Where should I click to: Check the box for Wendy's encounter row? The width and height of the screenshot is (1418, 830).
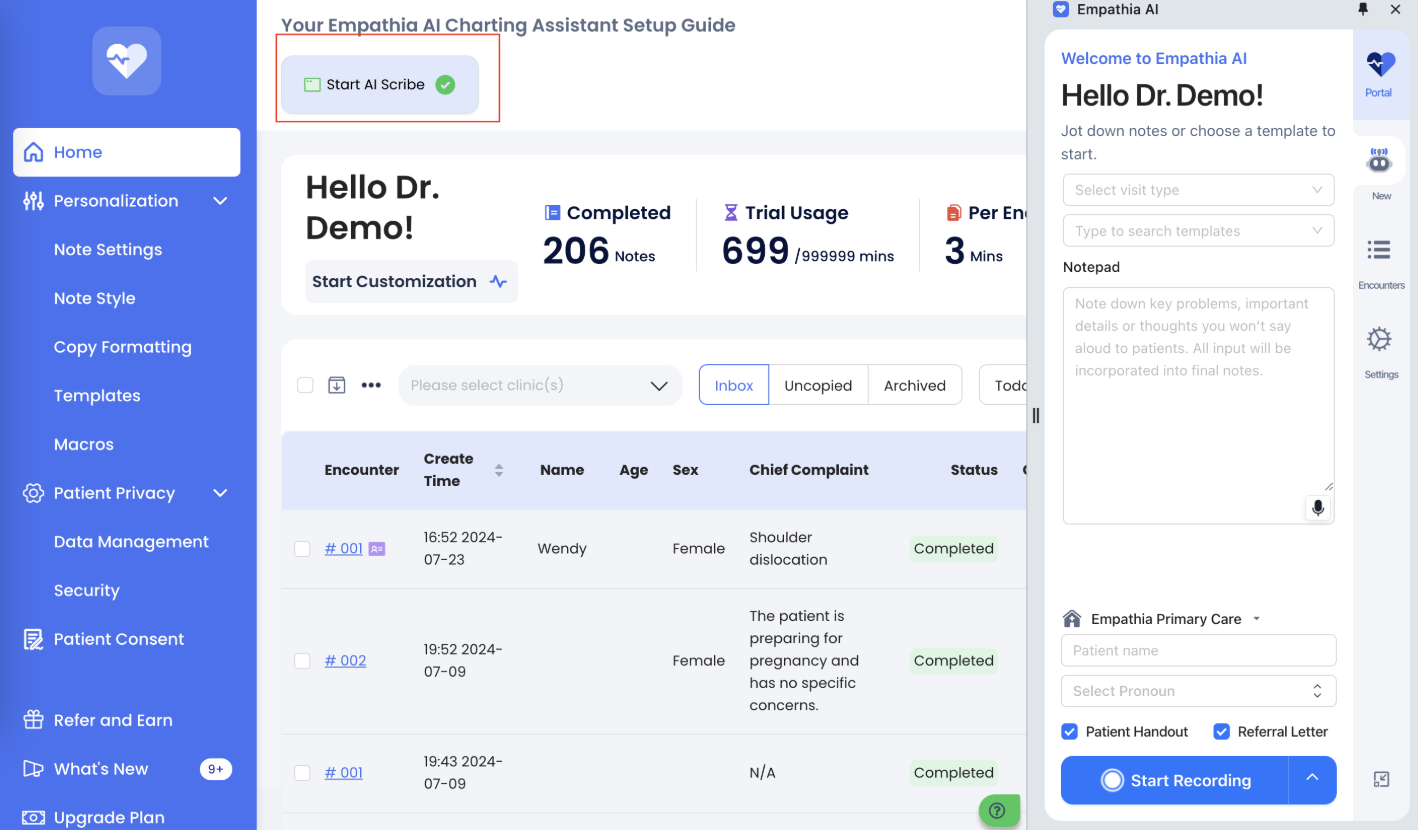[x=302, y=549]
